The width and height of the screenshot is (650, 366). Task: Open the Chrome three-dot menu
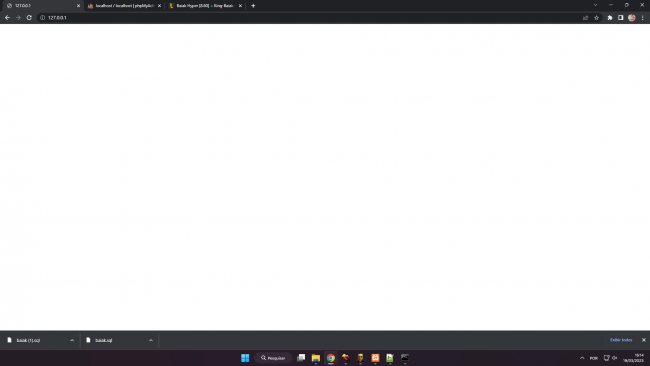(643, 18)
